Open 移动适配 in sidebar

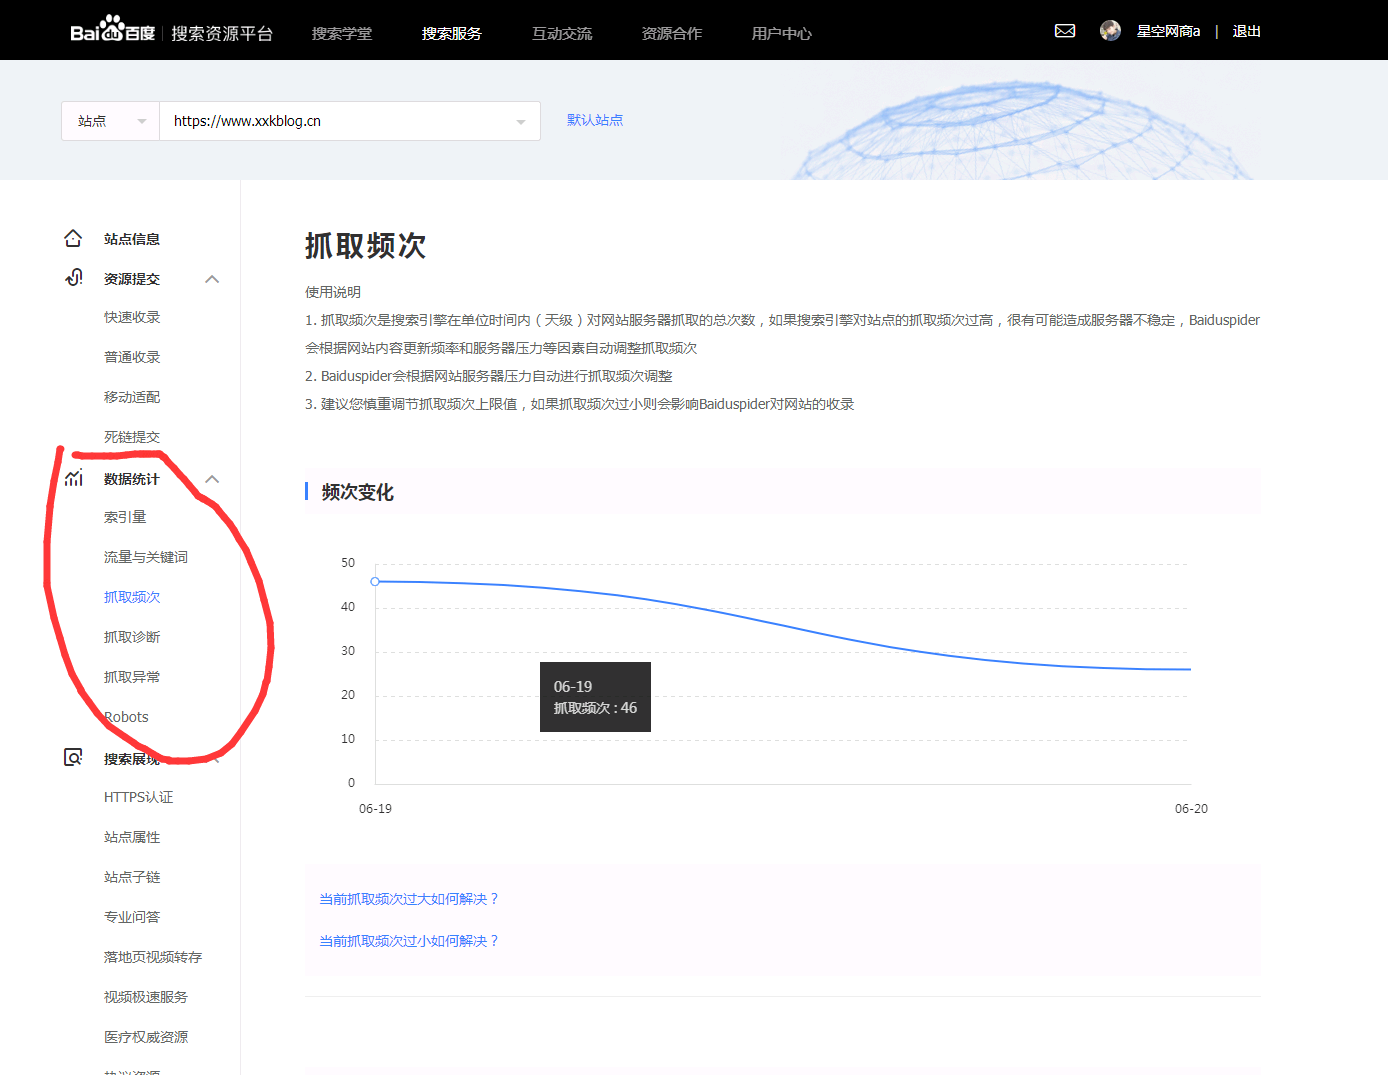[132, 397]
